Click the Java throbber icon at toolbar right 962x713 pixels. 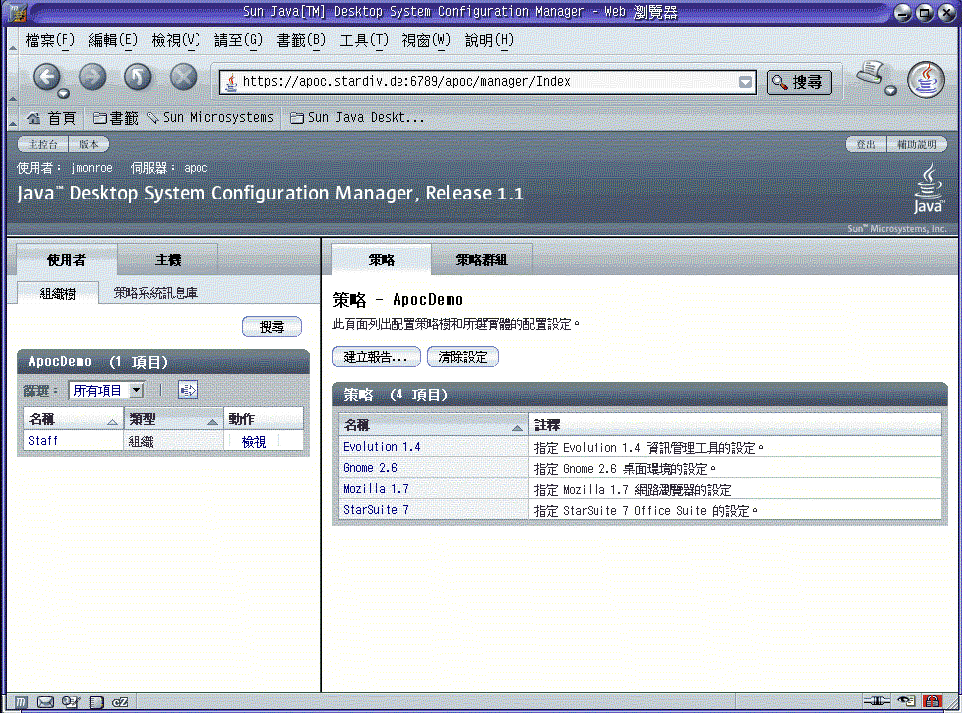tap(926, 80)
